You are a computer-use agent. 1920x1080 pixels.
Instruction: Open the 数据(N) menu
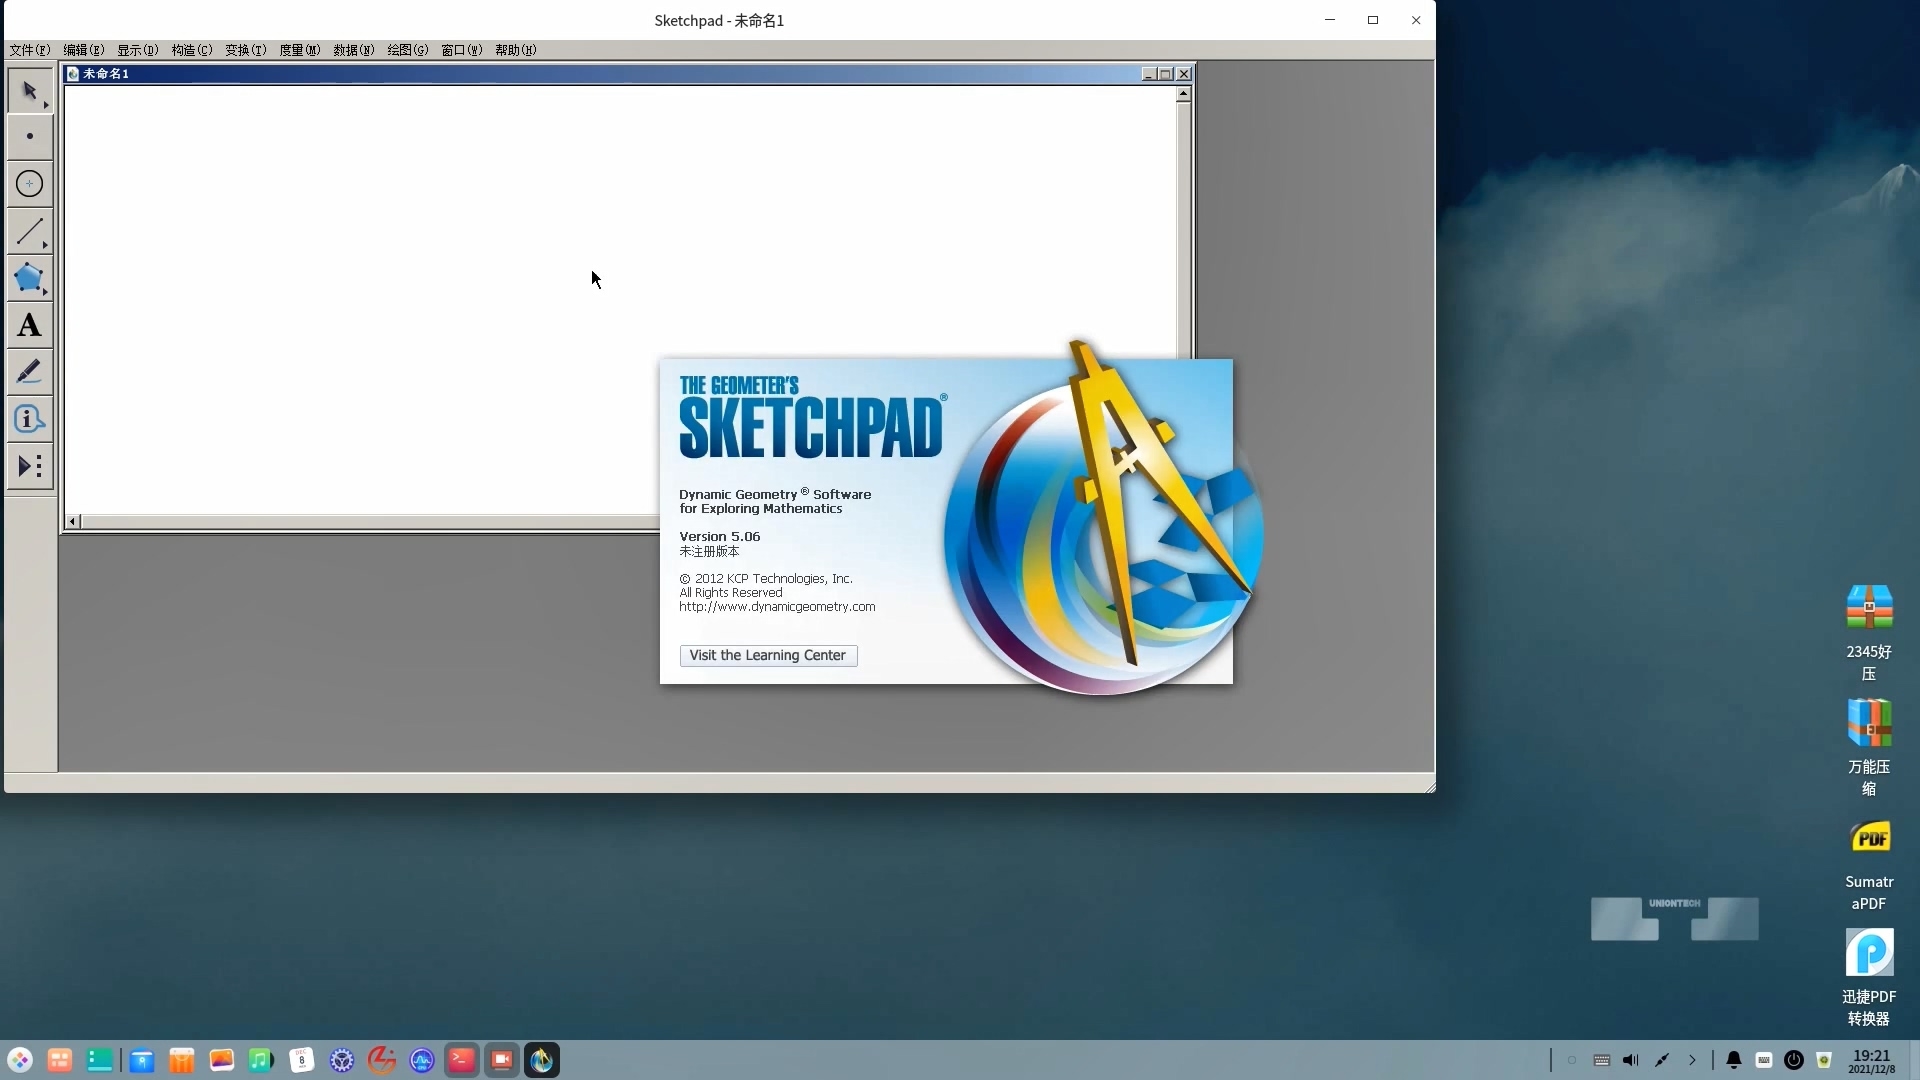tap(354, 50)
